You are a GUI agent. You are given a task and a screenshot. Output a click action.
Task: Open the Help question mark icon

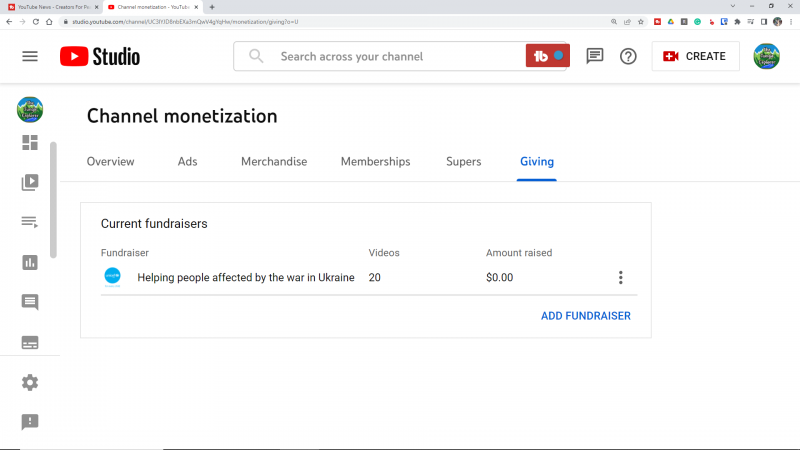(628, 56)
